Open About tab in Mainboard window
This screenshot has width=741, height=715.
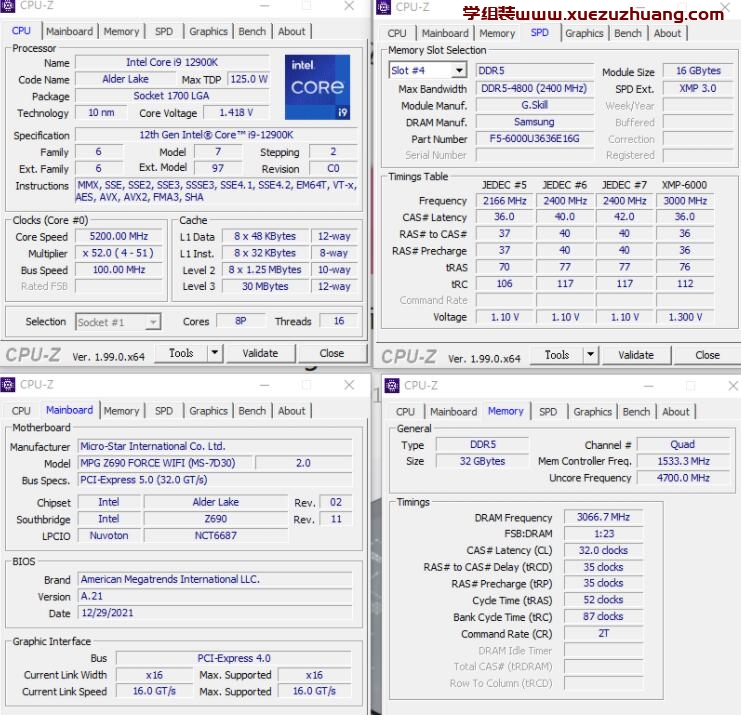[292, 411]
